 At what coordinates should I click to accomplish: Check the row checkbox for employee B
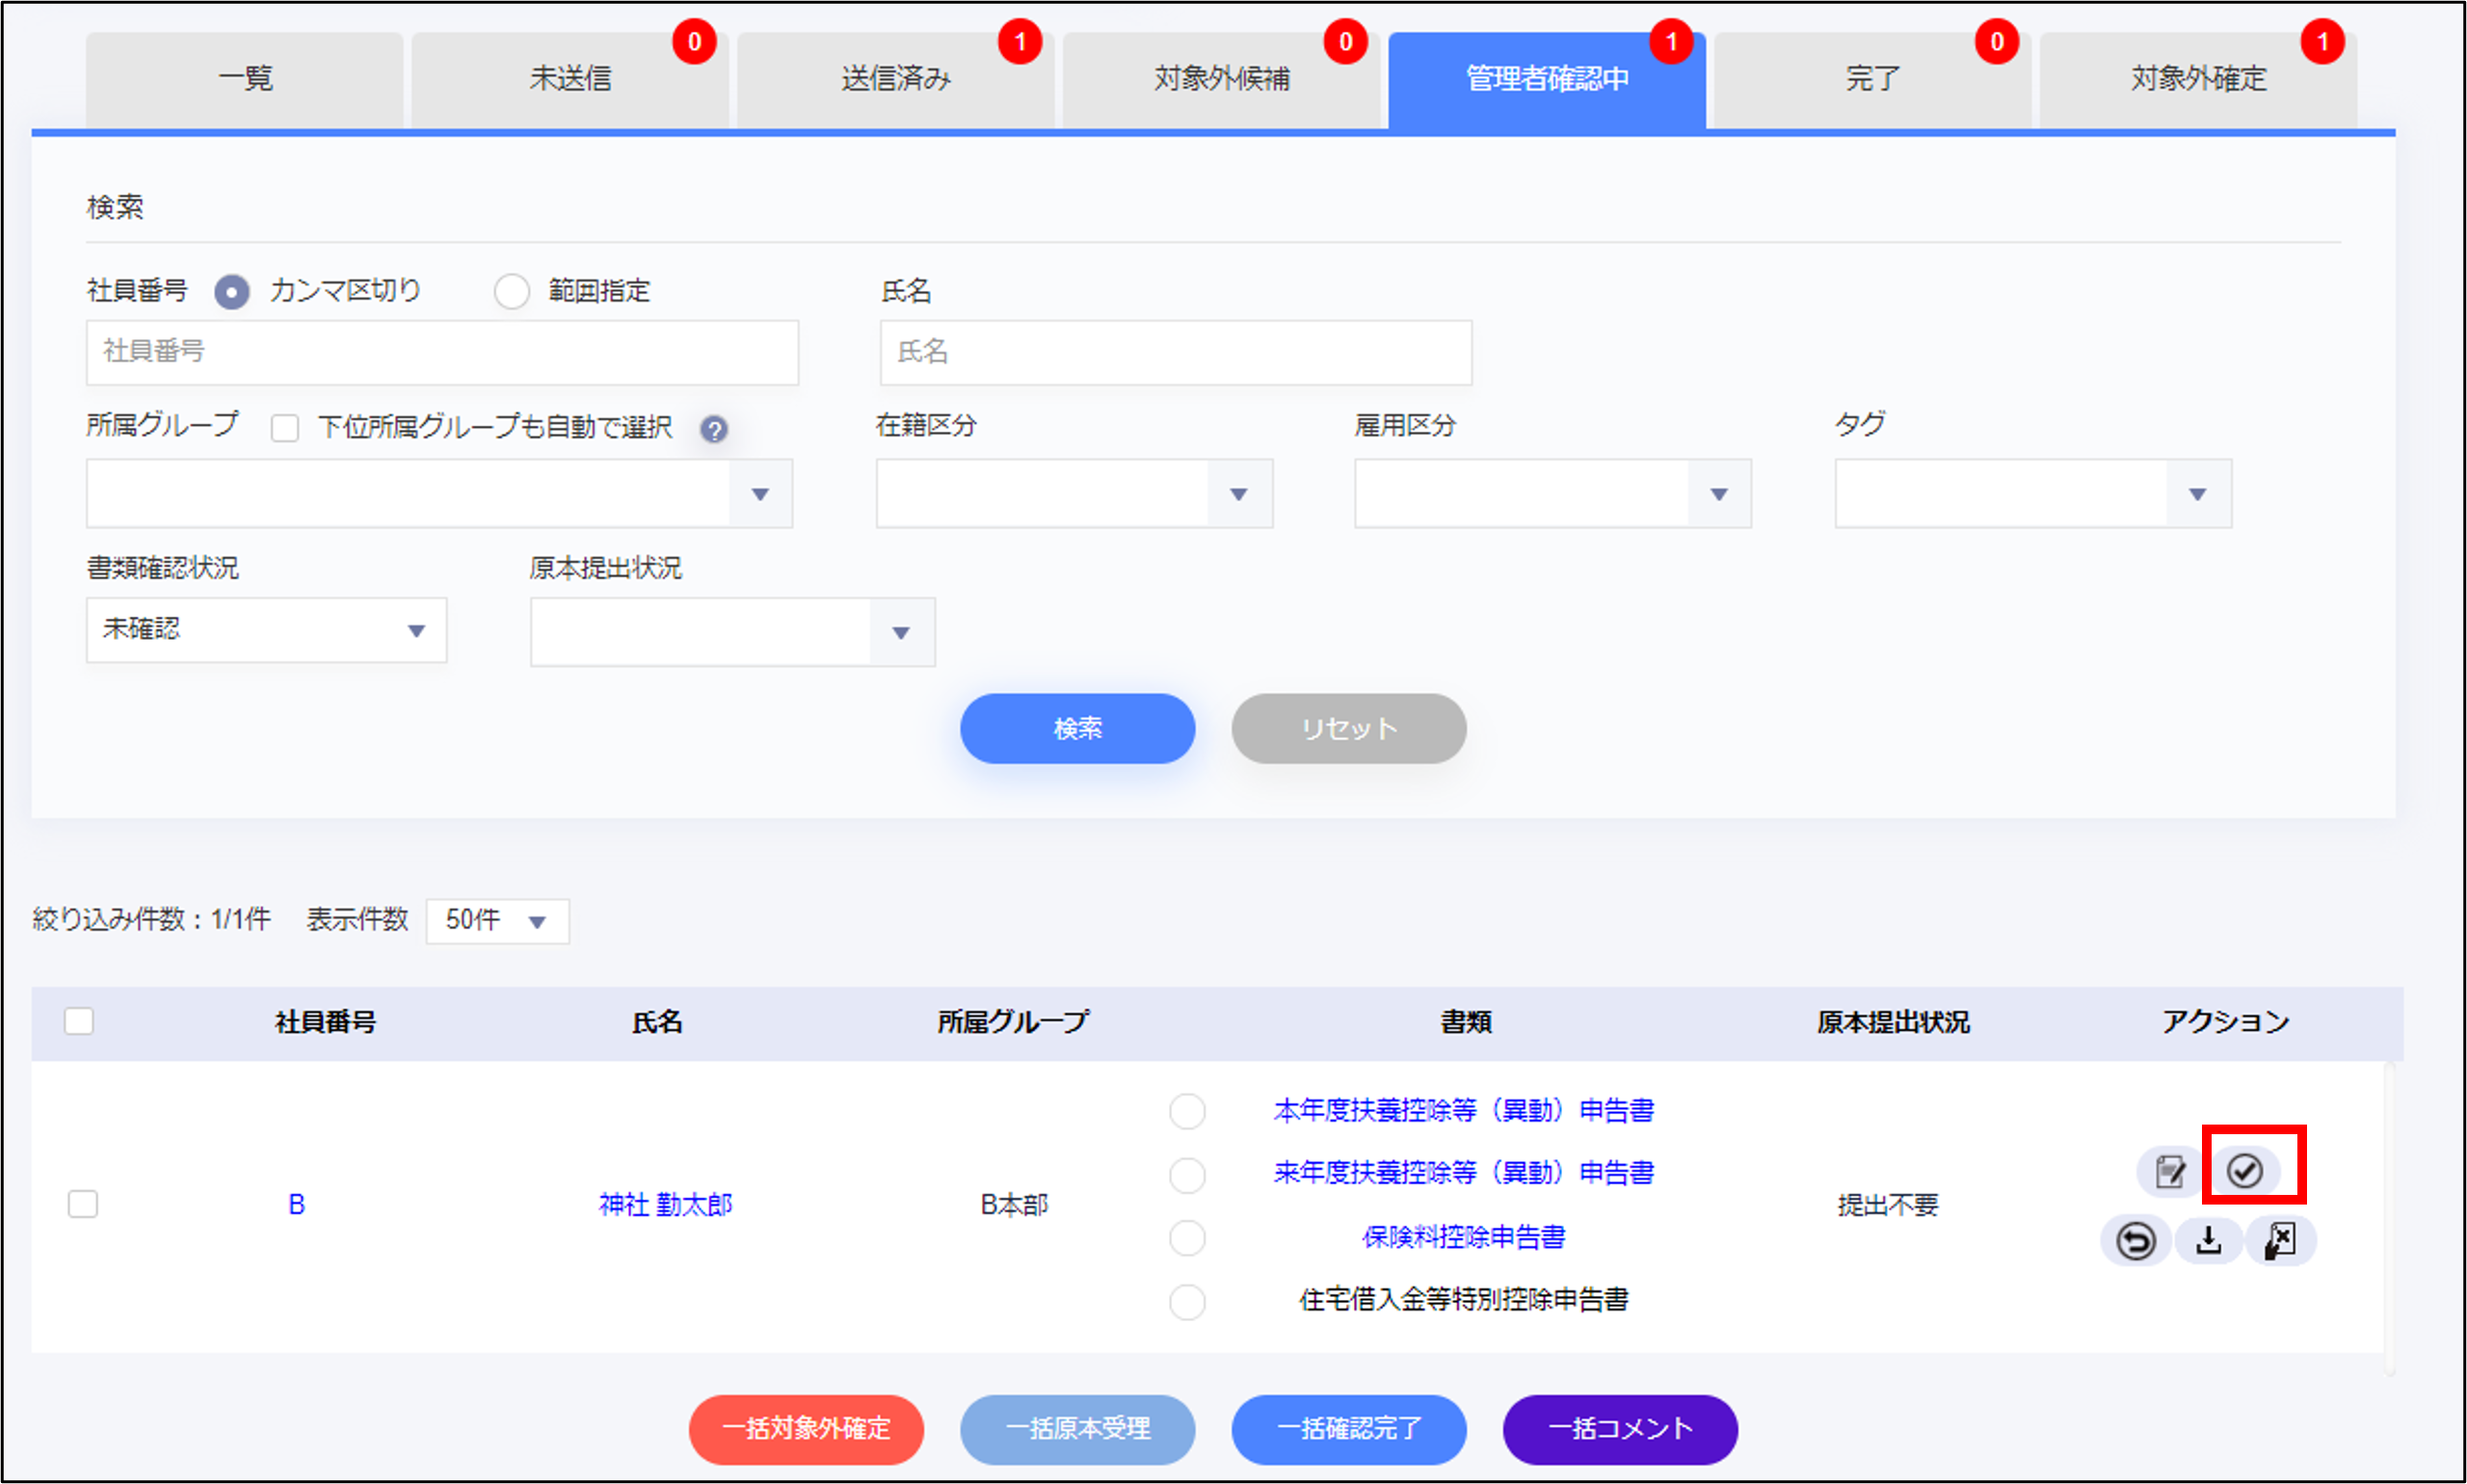(83, 1204)
